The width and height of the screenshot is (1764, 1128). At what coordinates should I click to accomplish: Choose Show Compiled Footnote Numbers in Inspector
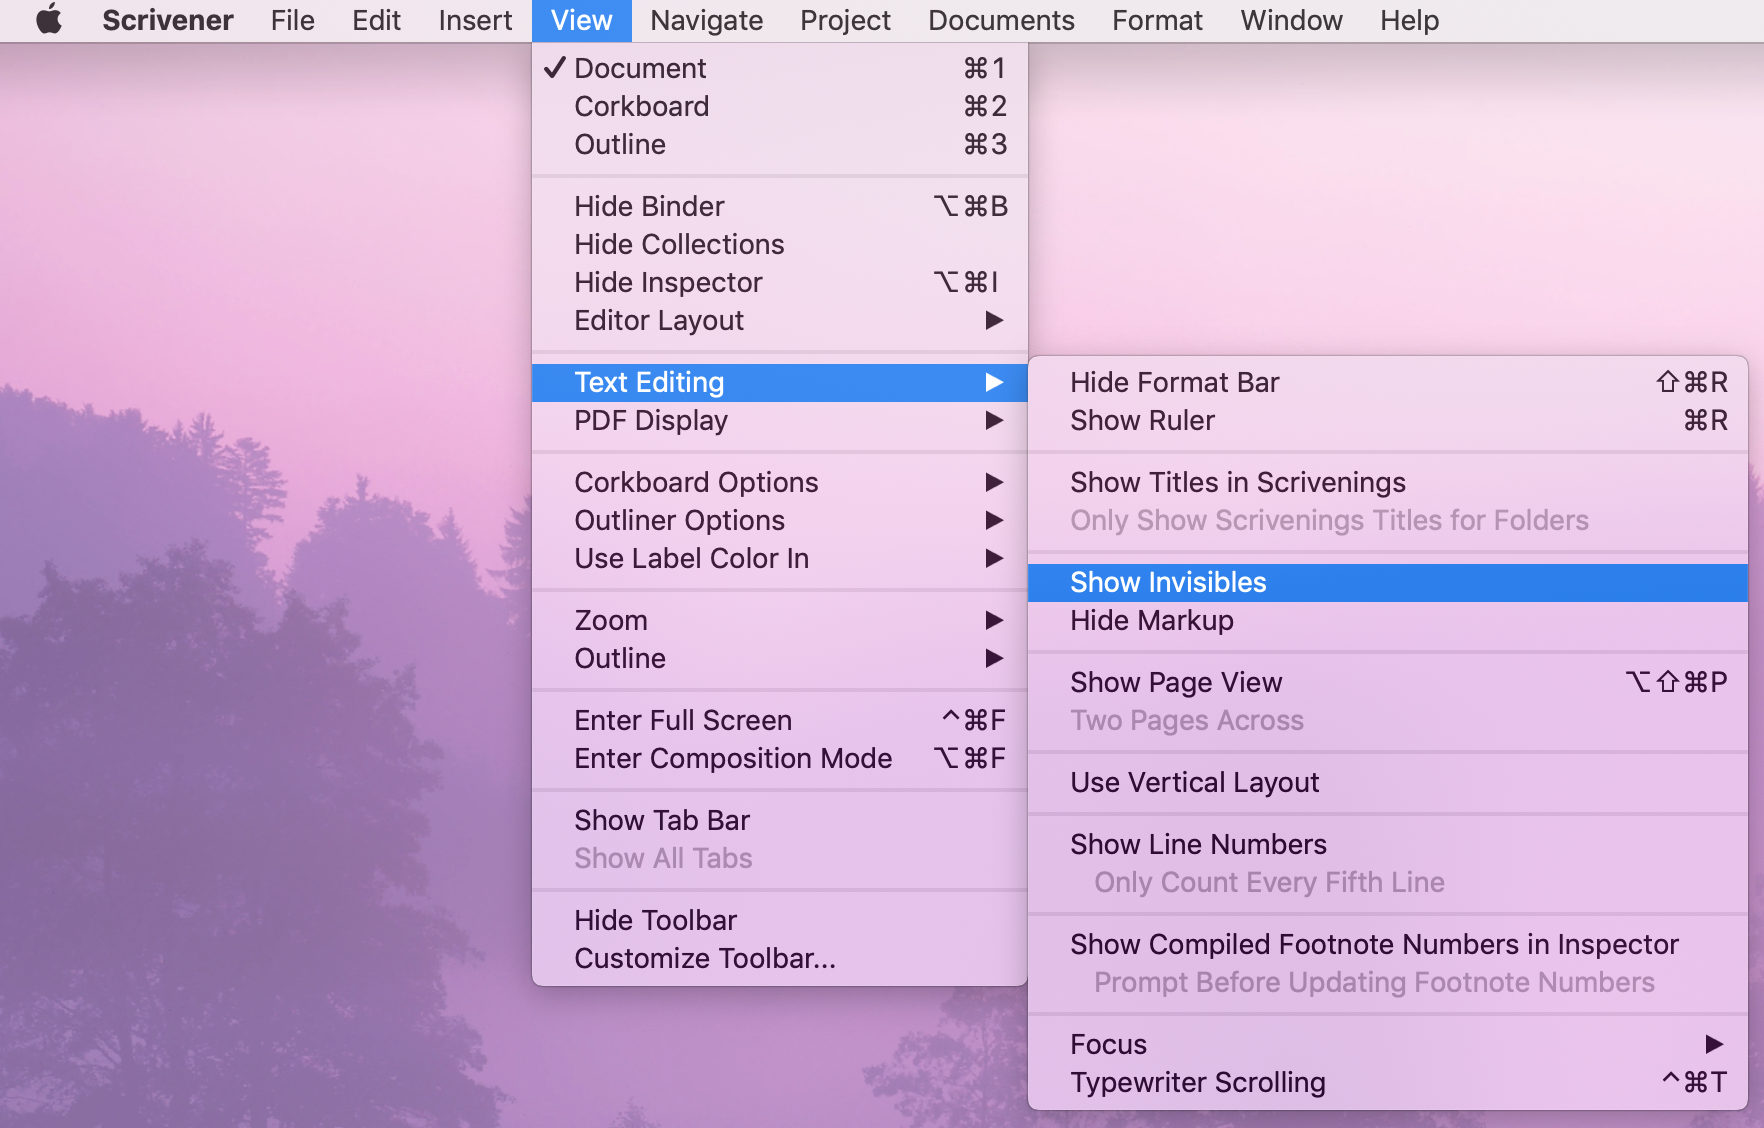tap(1388, 944)
